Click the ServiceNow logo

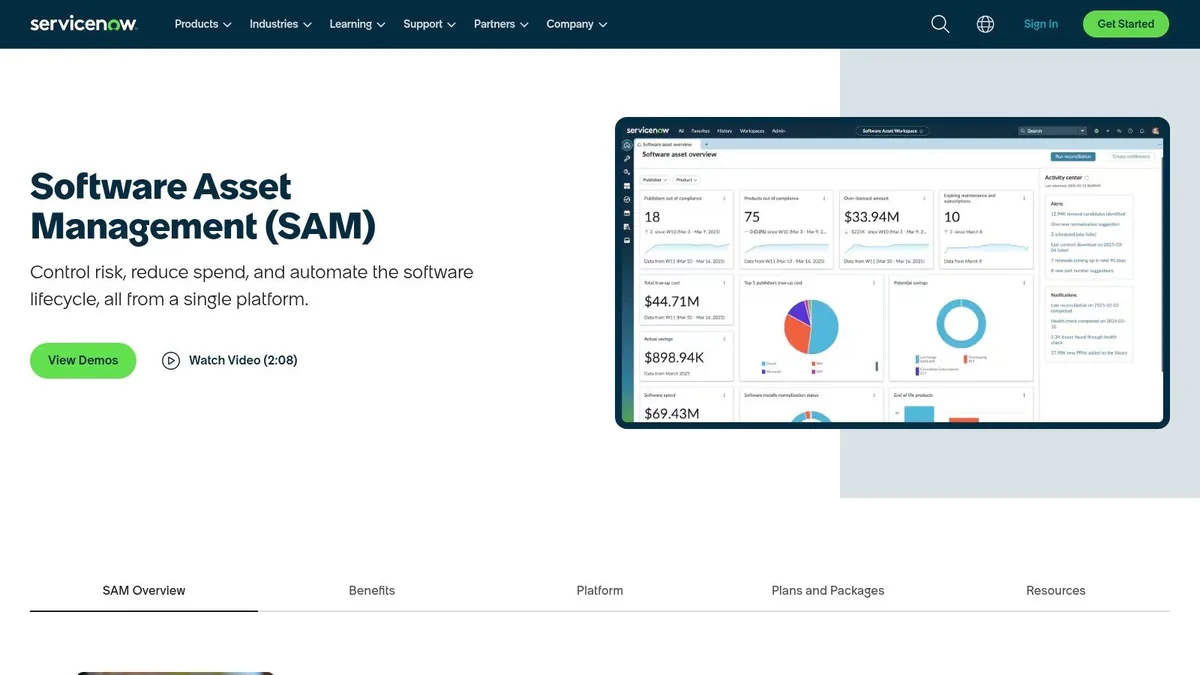click(x=84, y=24)
